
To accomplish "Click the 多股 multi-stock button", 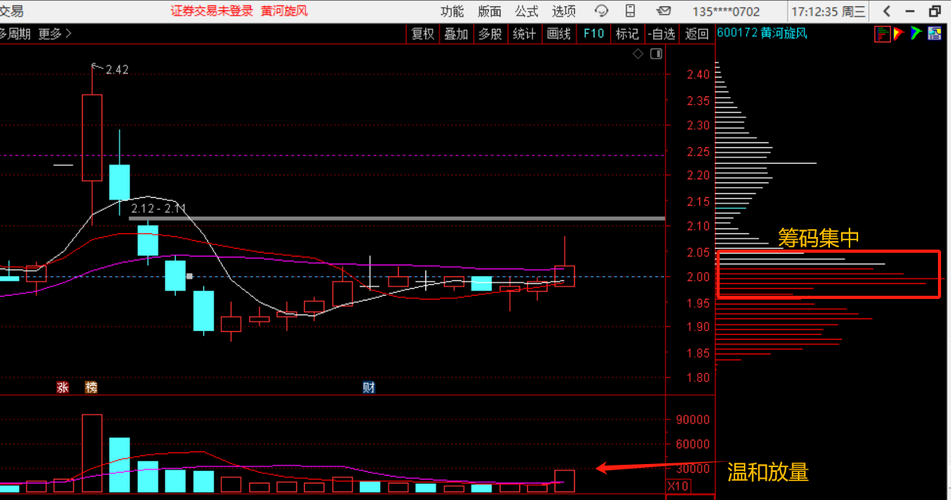I will pyautogui.click(x=490, y=34).
